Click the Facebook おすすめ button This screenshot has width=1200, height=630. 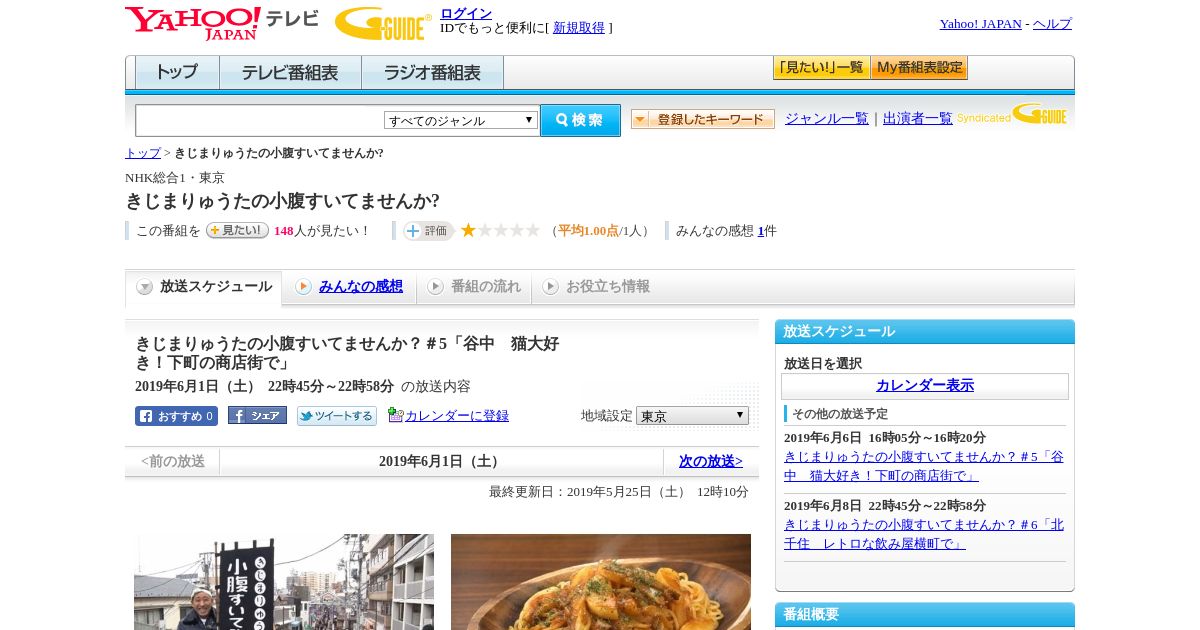176,416
